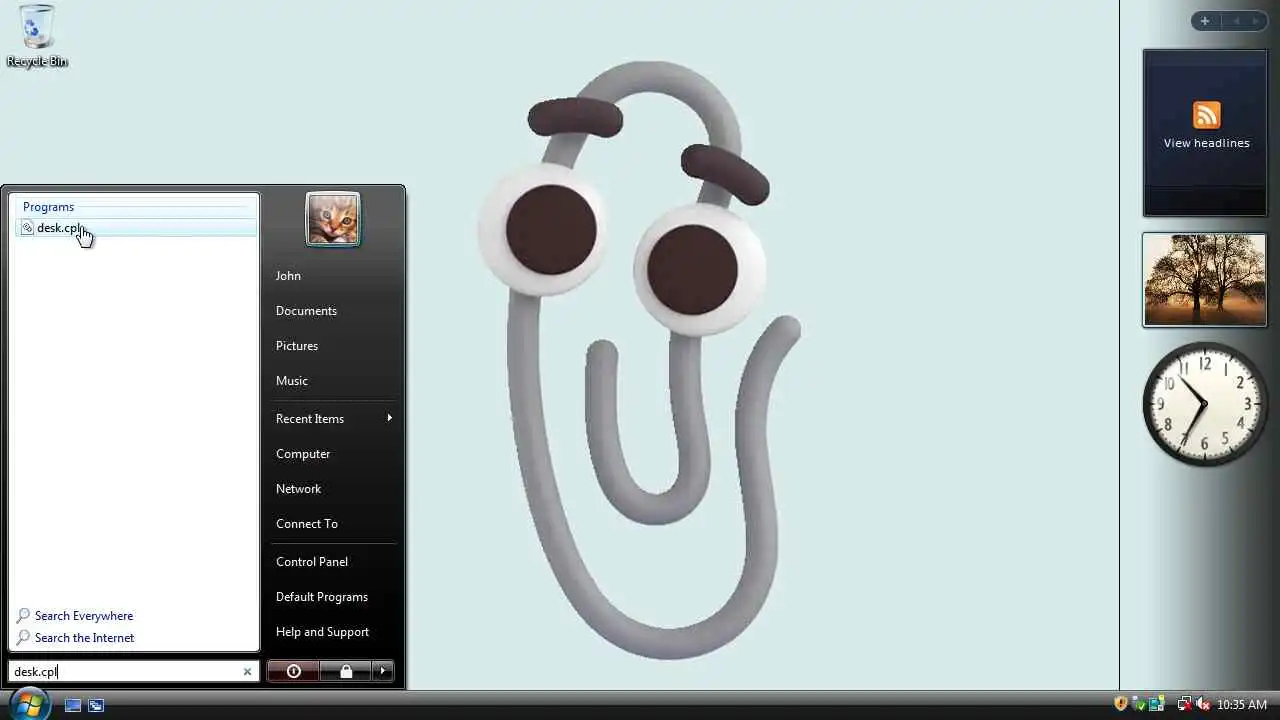
Task: Open the Pictures folder
Action: pyautogui.click(x=297, y=346)
